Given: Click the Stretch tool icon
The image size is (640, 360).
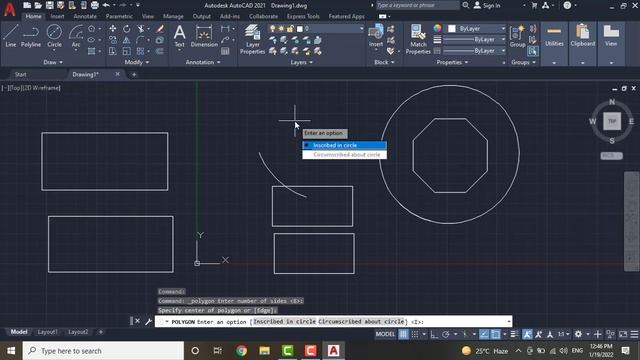Looking at the screenshot, I should click(113, 51).
